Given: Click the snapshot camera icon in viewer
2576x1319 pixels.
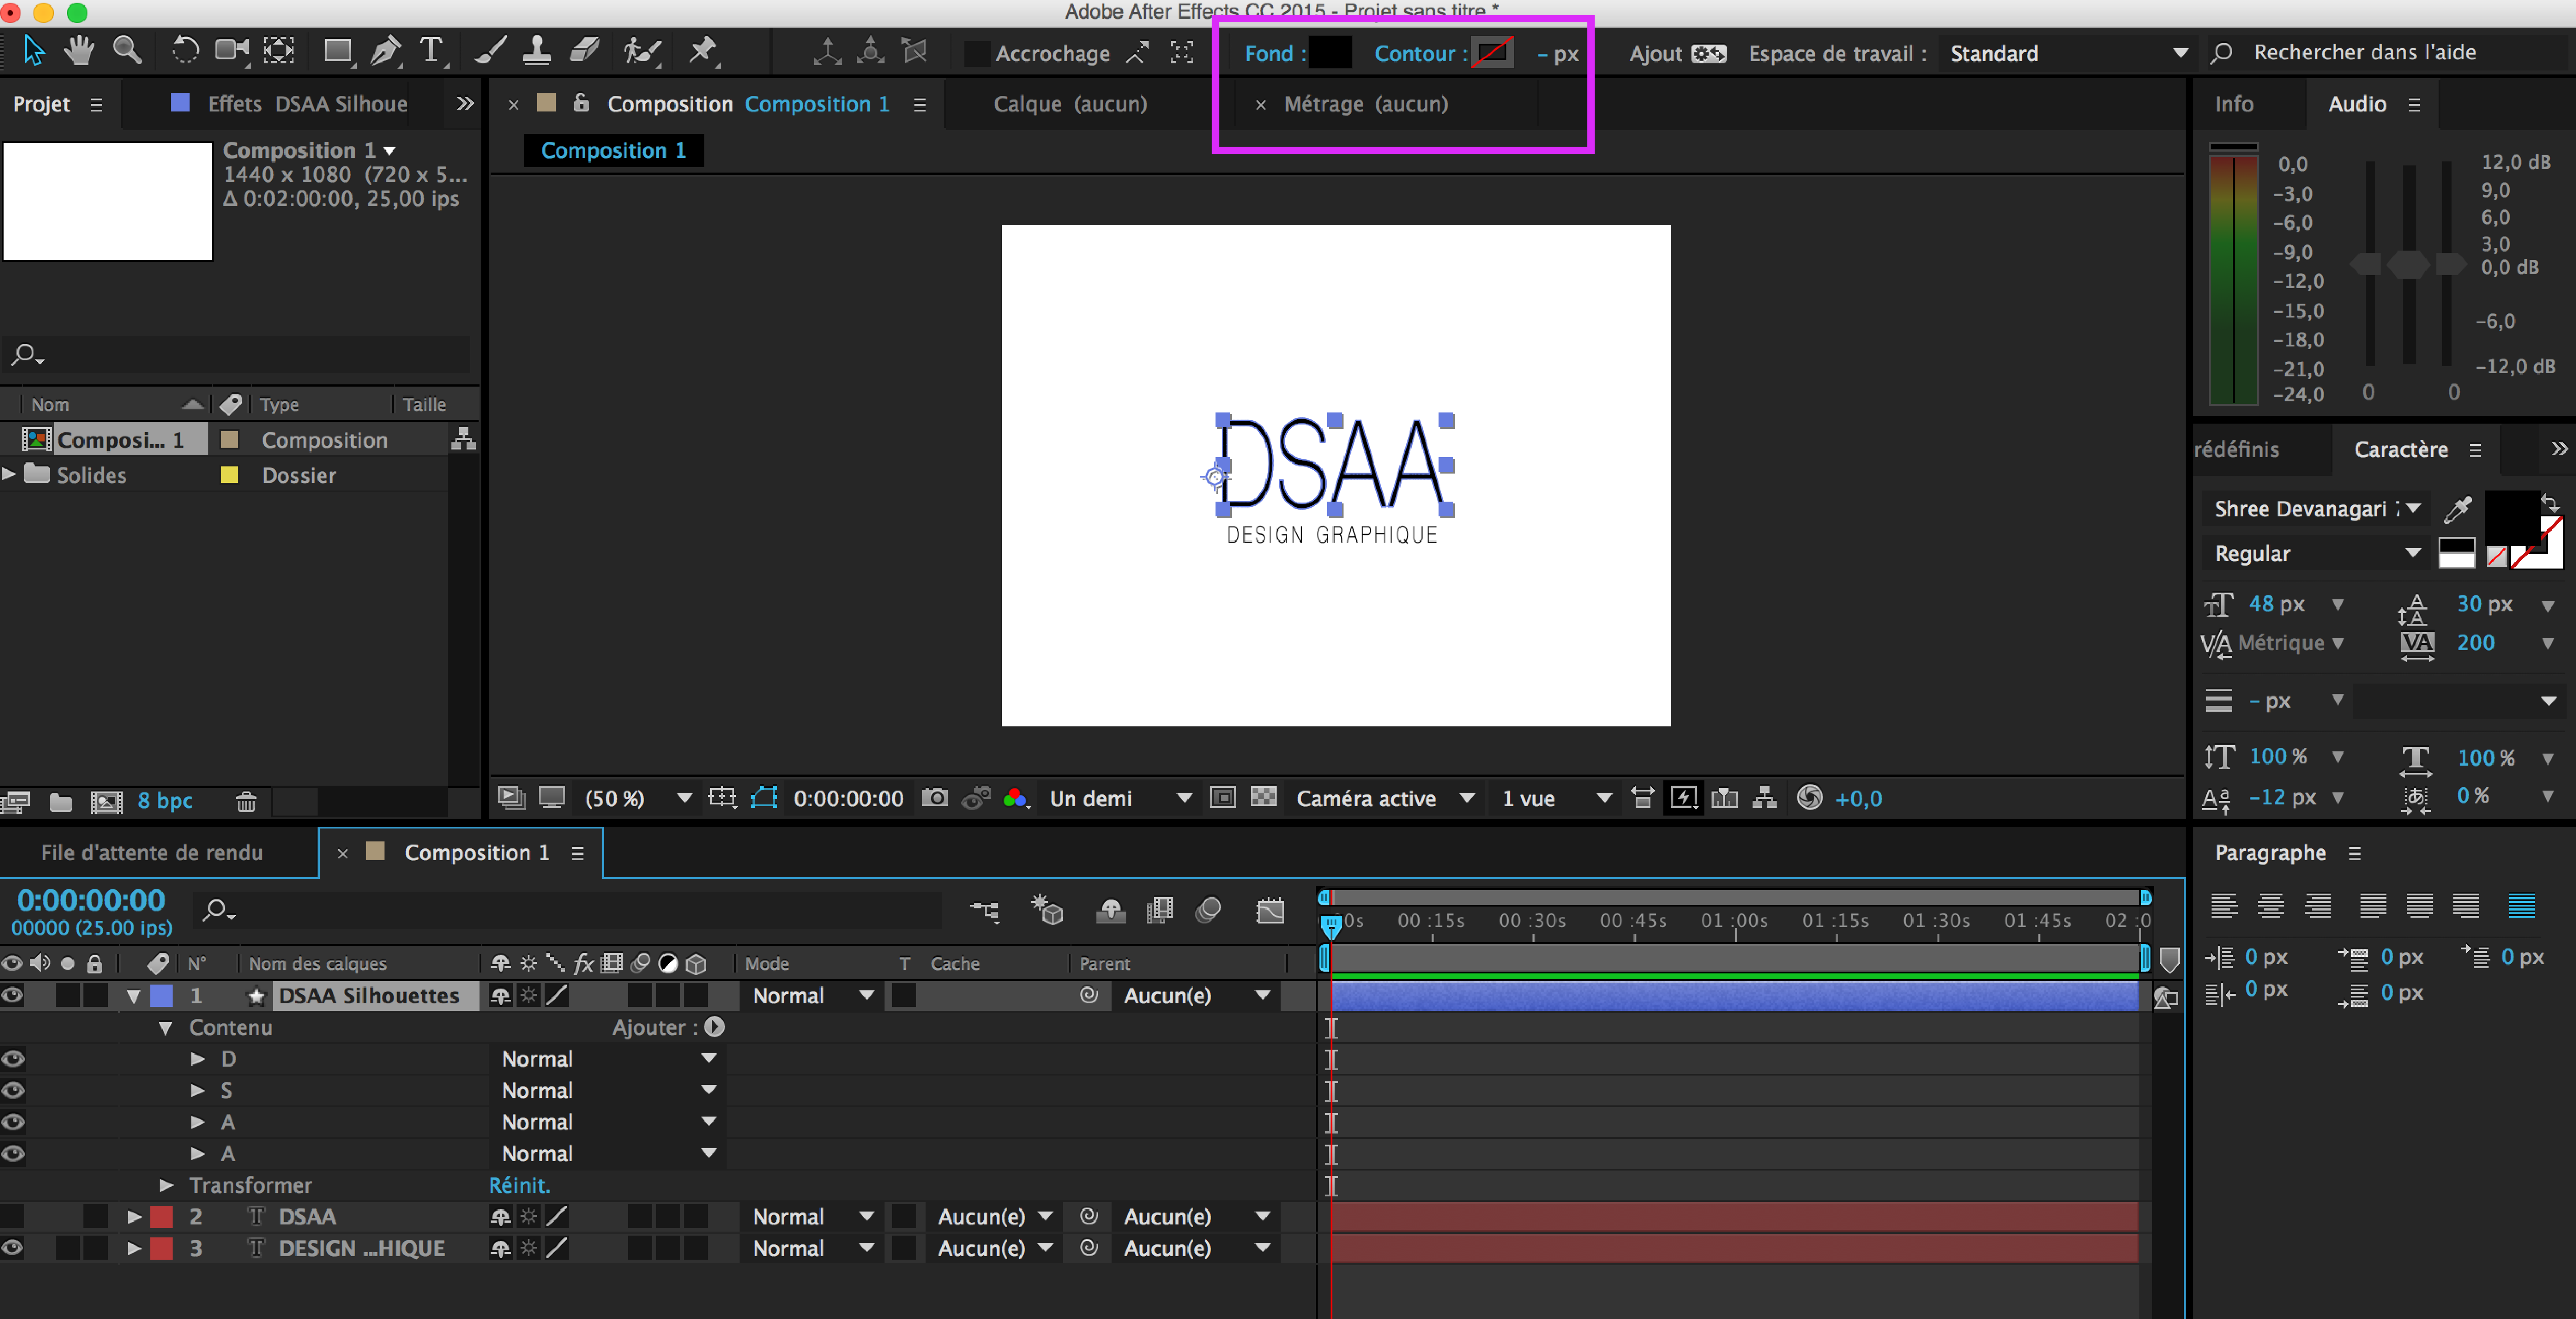Looking at the screenshot, I should (x=934, y=798).
